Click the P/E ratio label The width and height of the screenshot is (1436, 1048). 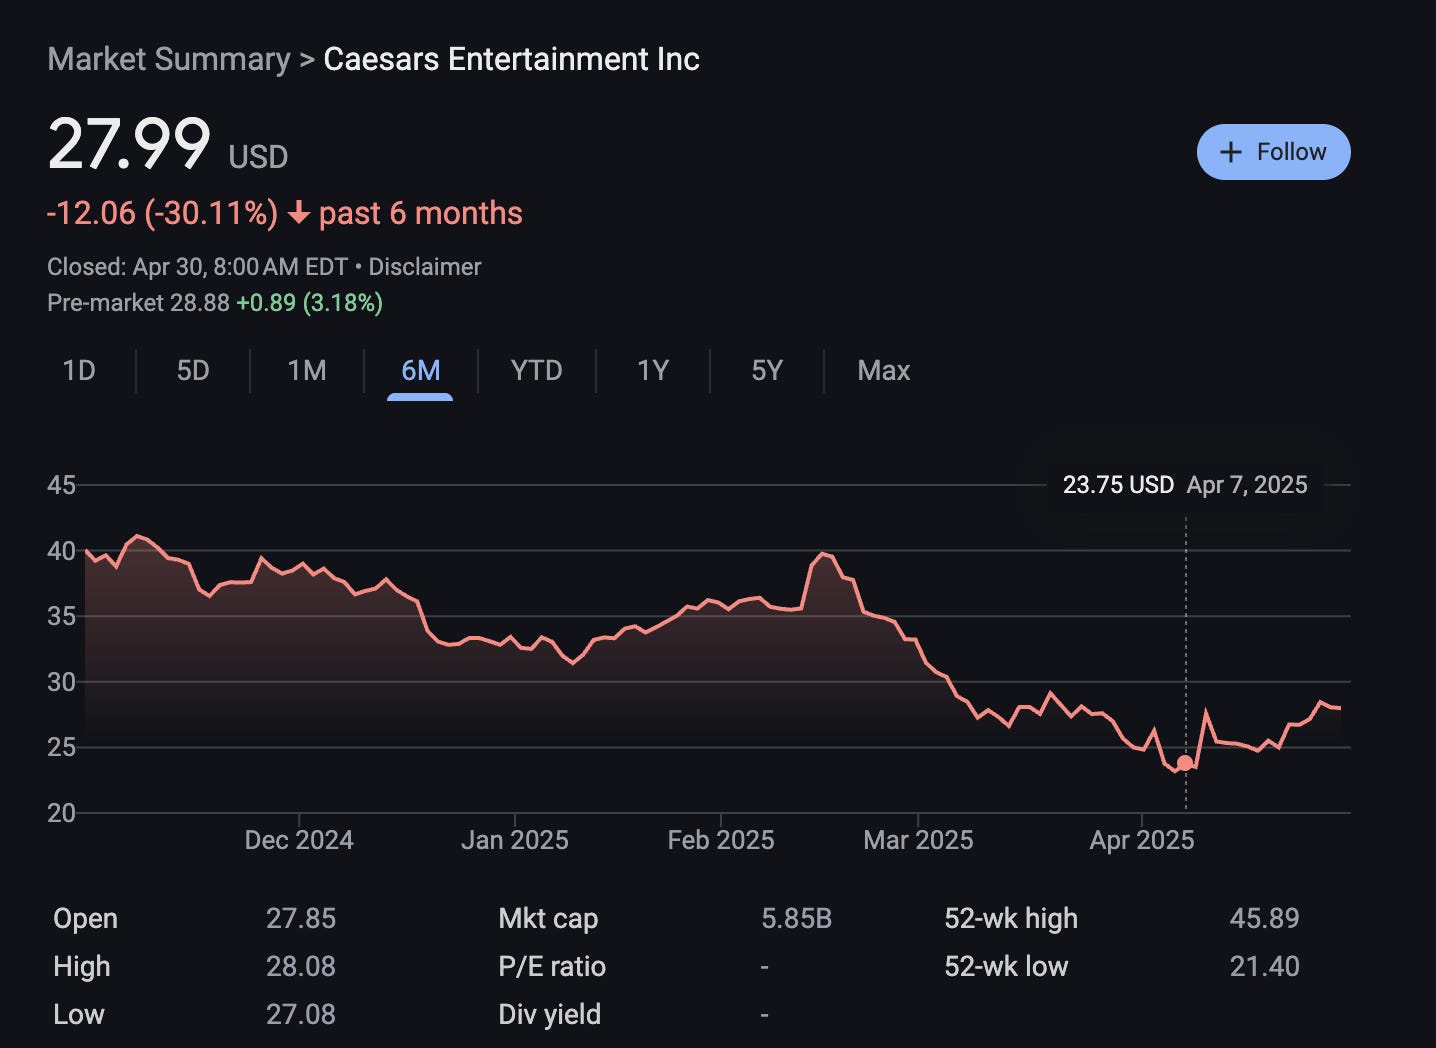tap(552, 966)
